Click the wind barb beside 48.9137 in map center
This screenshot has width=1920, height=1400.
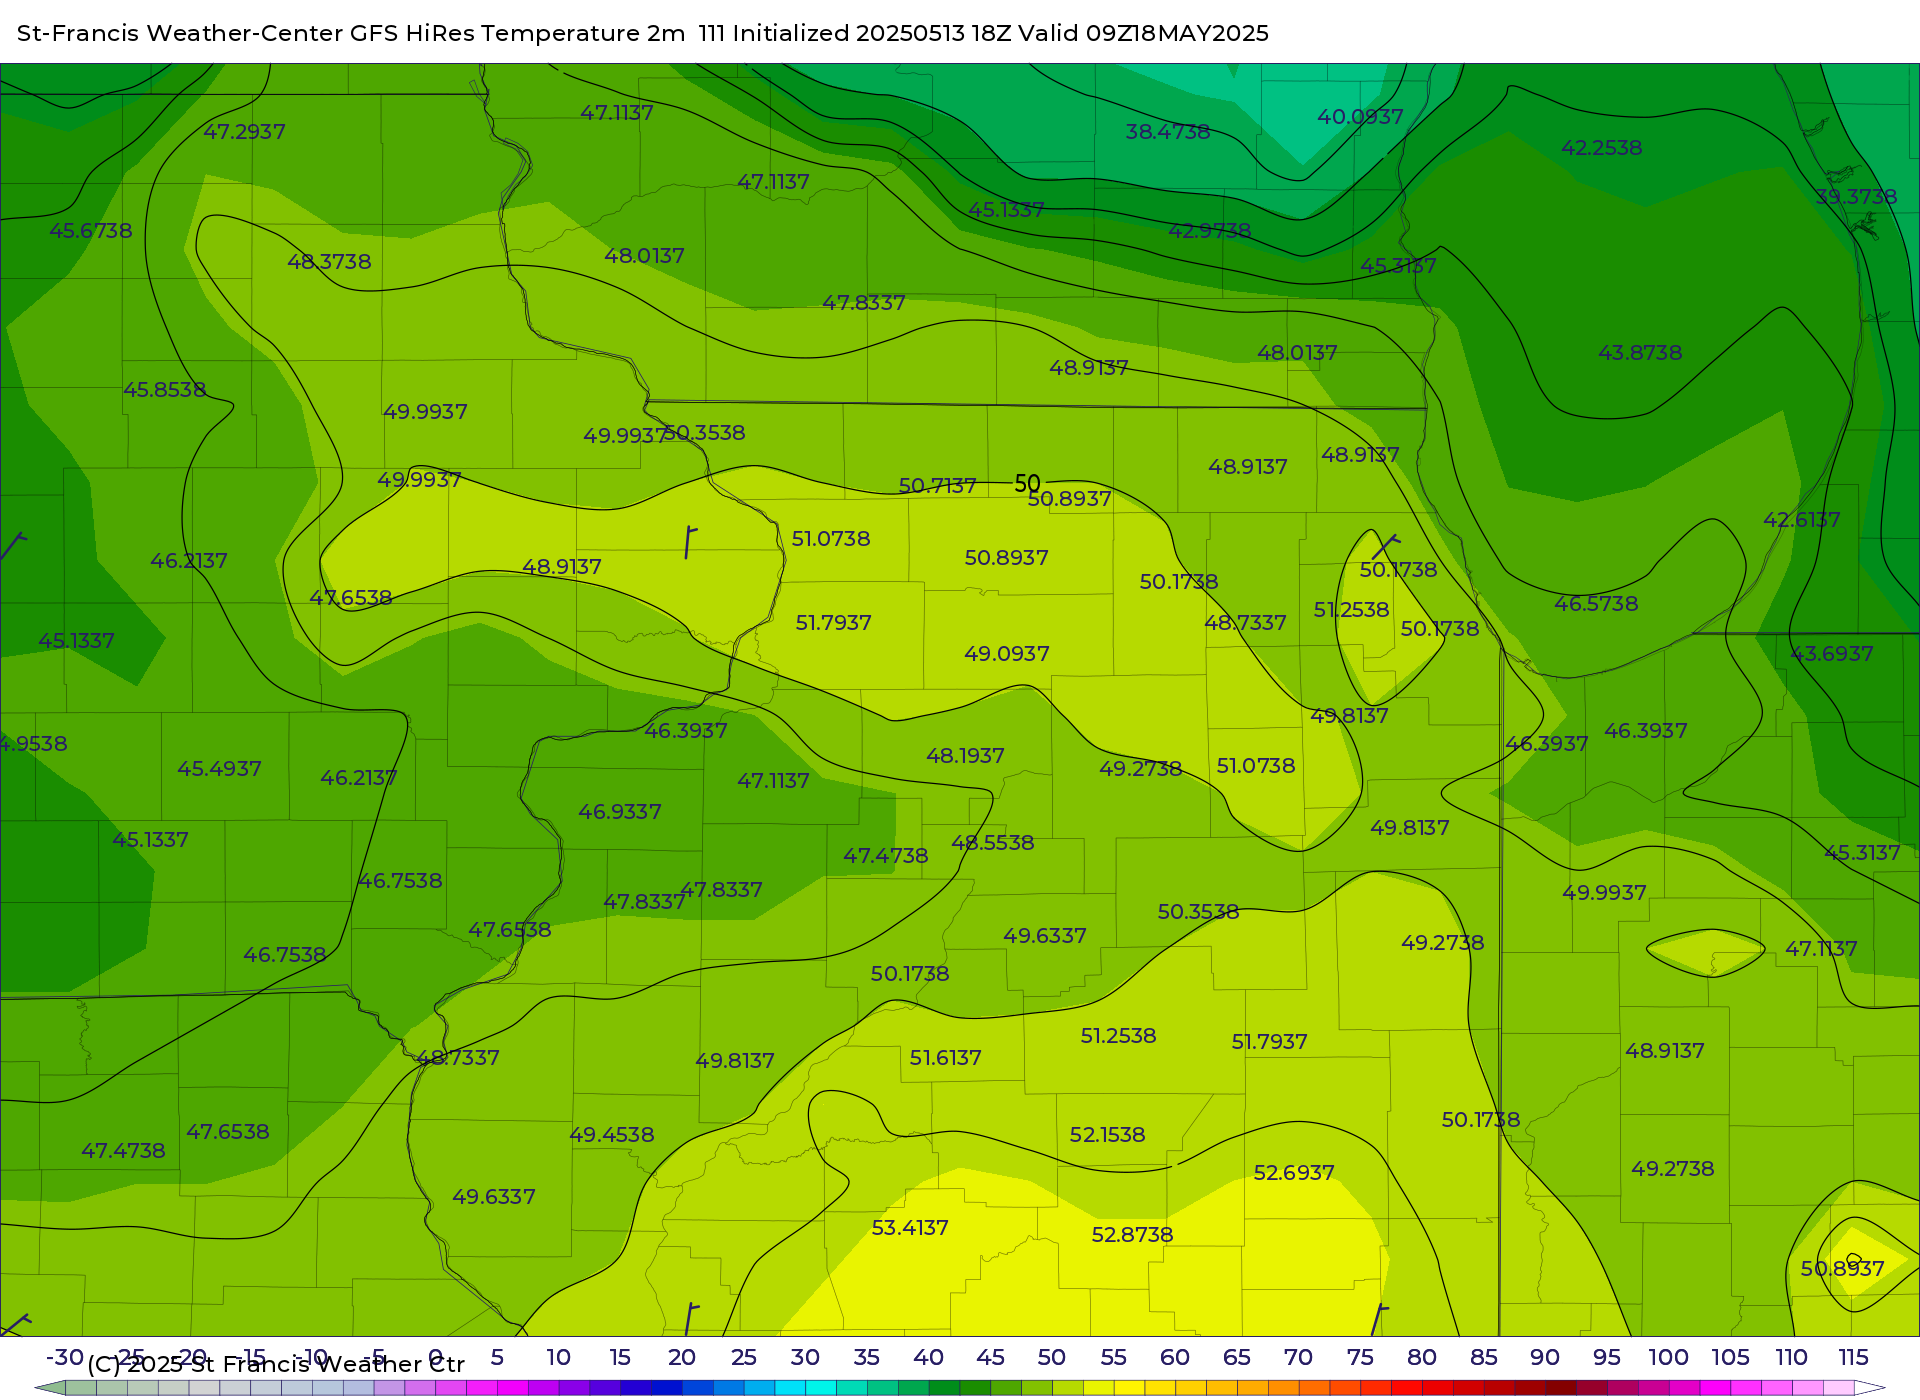tap(690, 542)
